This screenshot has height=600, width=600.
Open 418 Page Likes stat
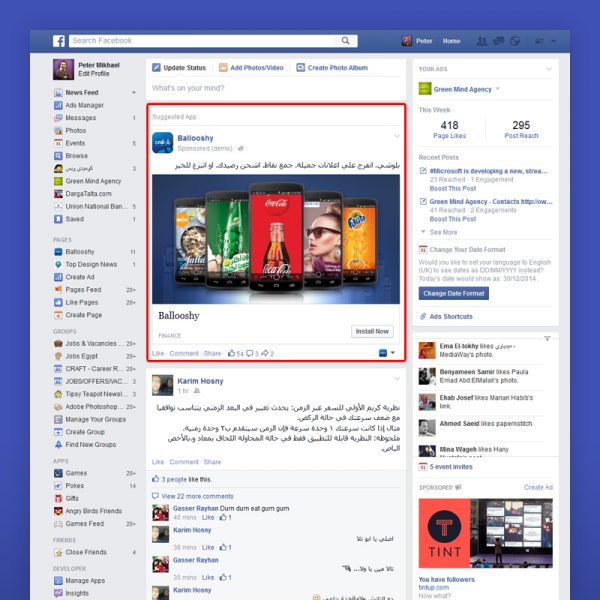pyautogui.click(x=449, y=130)
